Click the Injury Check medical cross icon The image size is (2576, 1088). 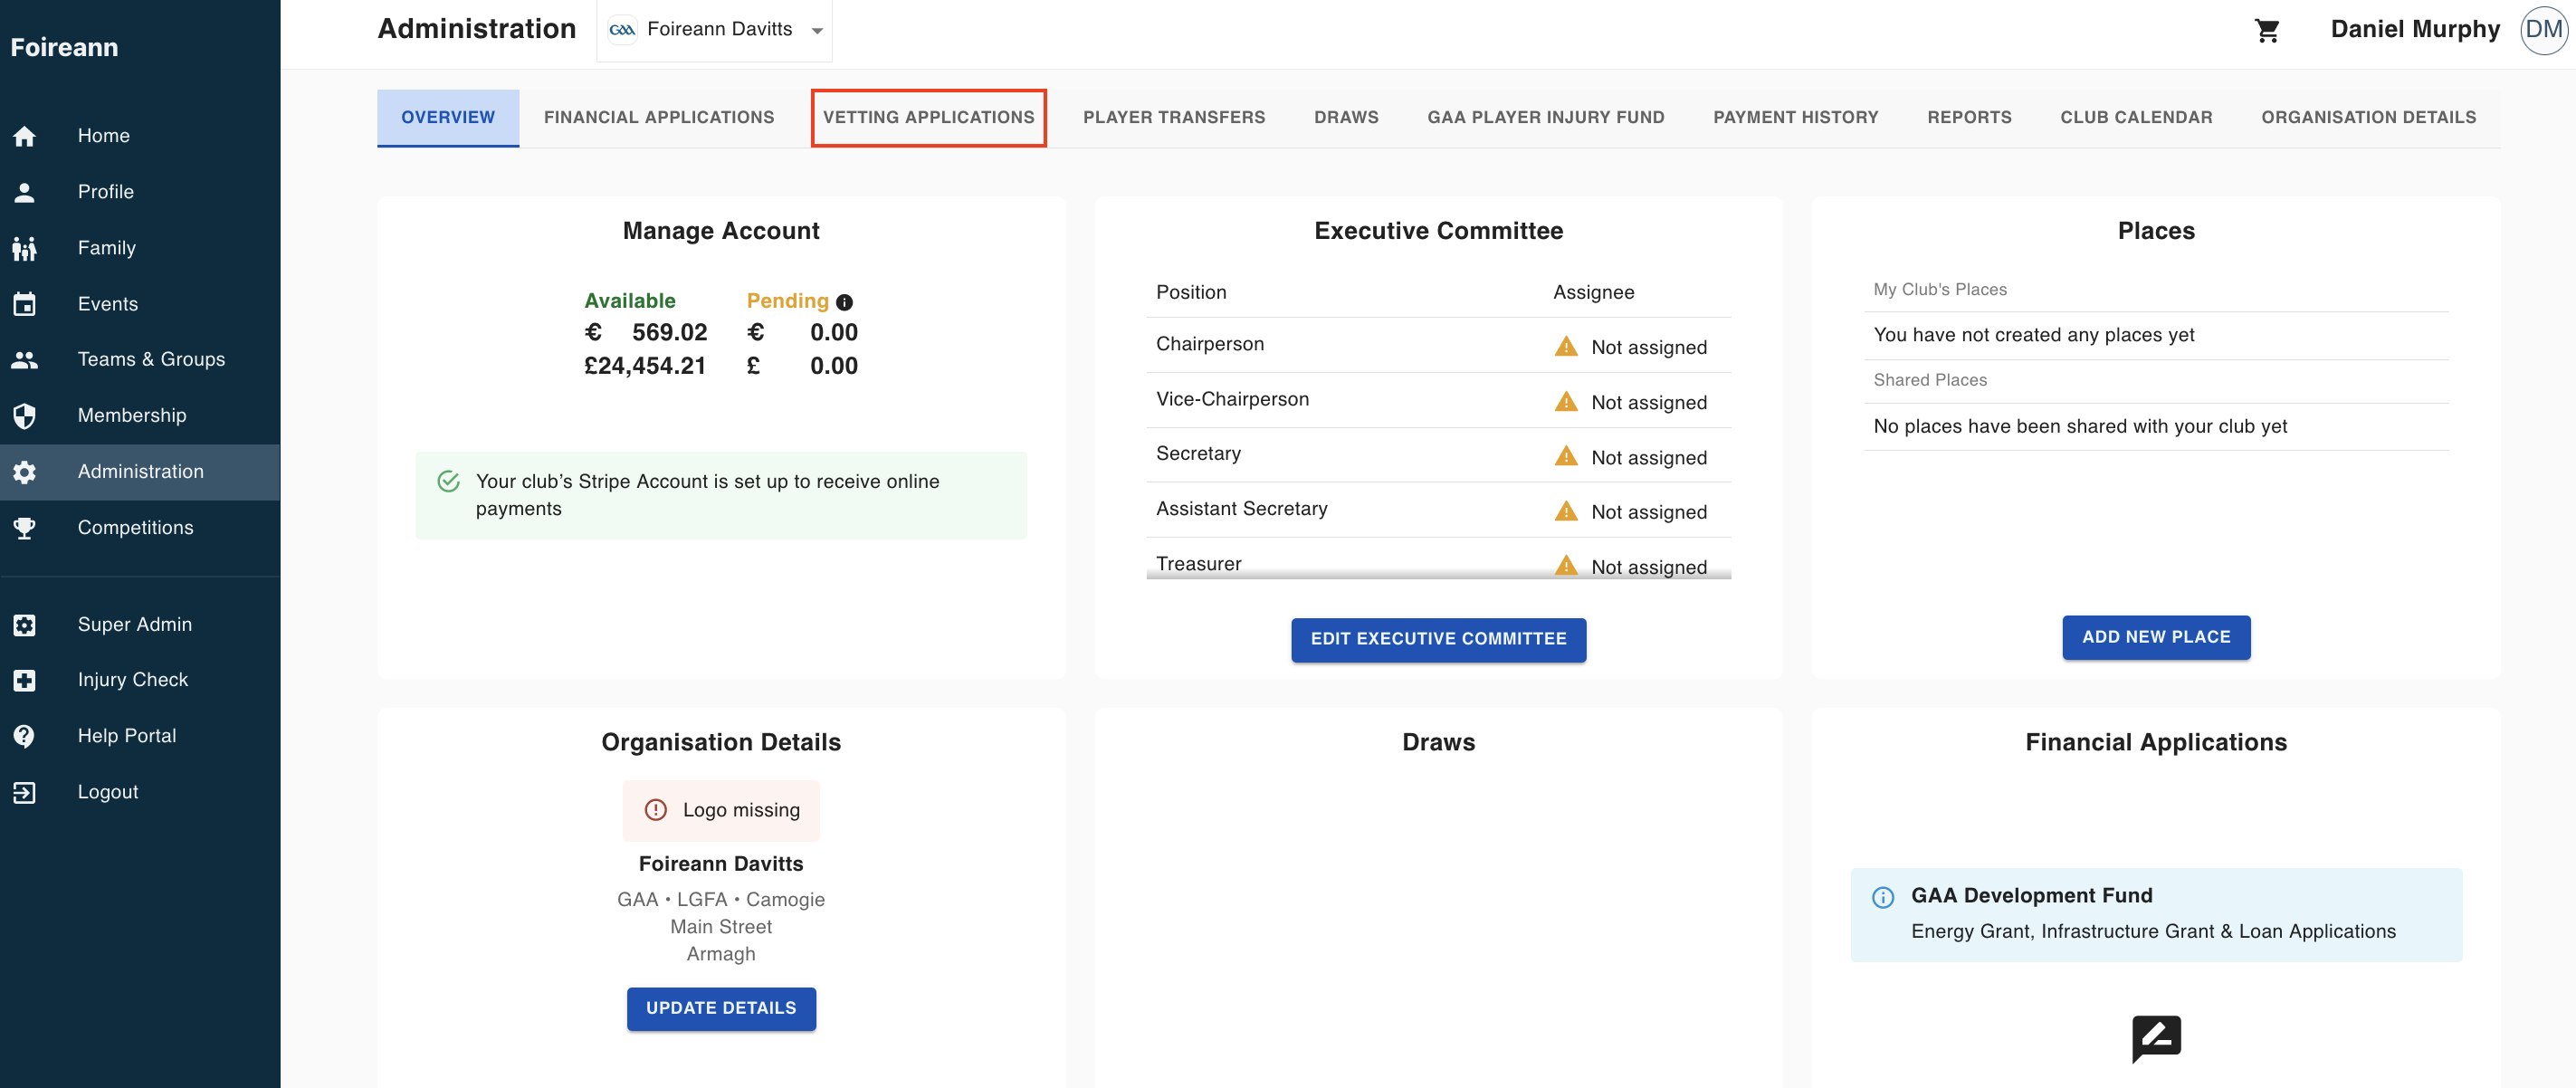[25, 680]
